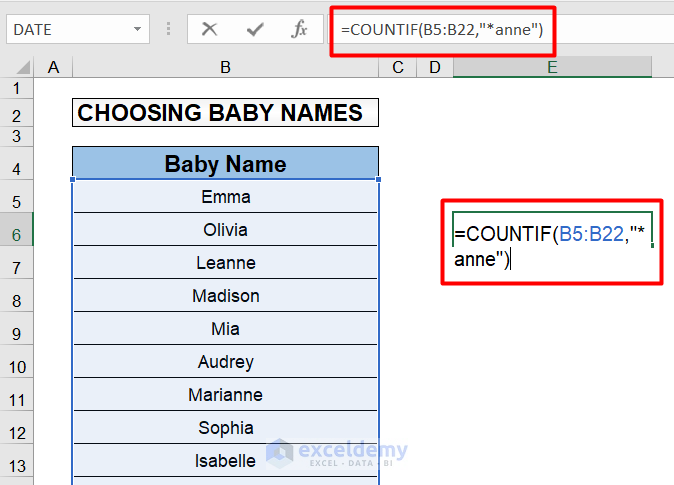Select row 3 header
The height and width of the screenshot is (485, 674).
pyautogui.click(x=16, y=136)
